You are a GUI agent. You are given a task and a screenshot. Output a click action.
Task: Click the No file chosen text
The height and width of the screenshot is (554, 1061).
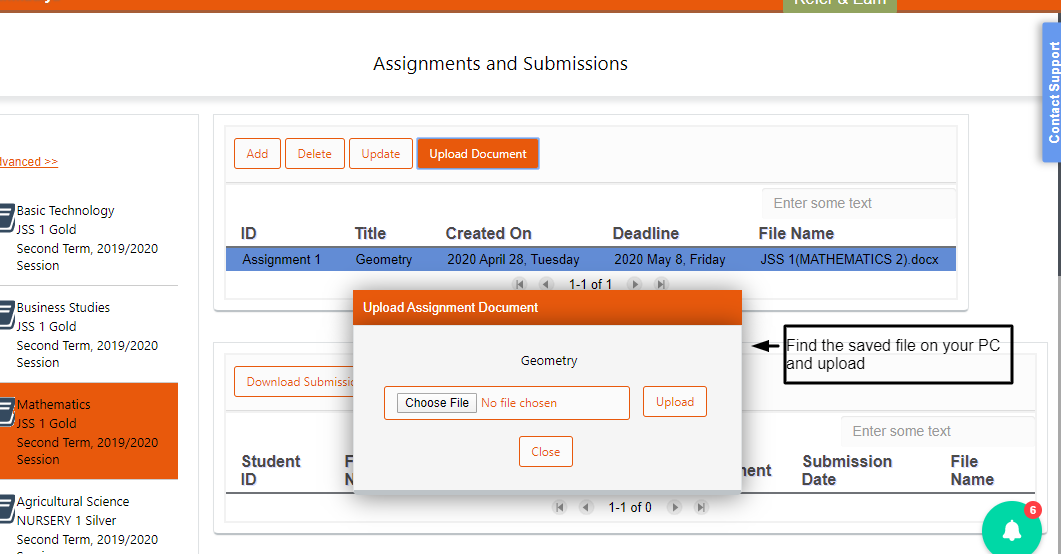click(519, 403)
